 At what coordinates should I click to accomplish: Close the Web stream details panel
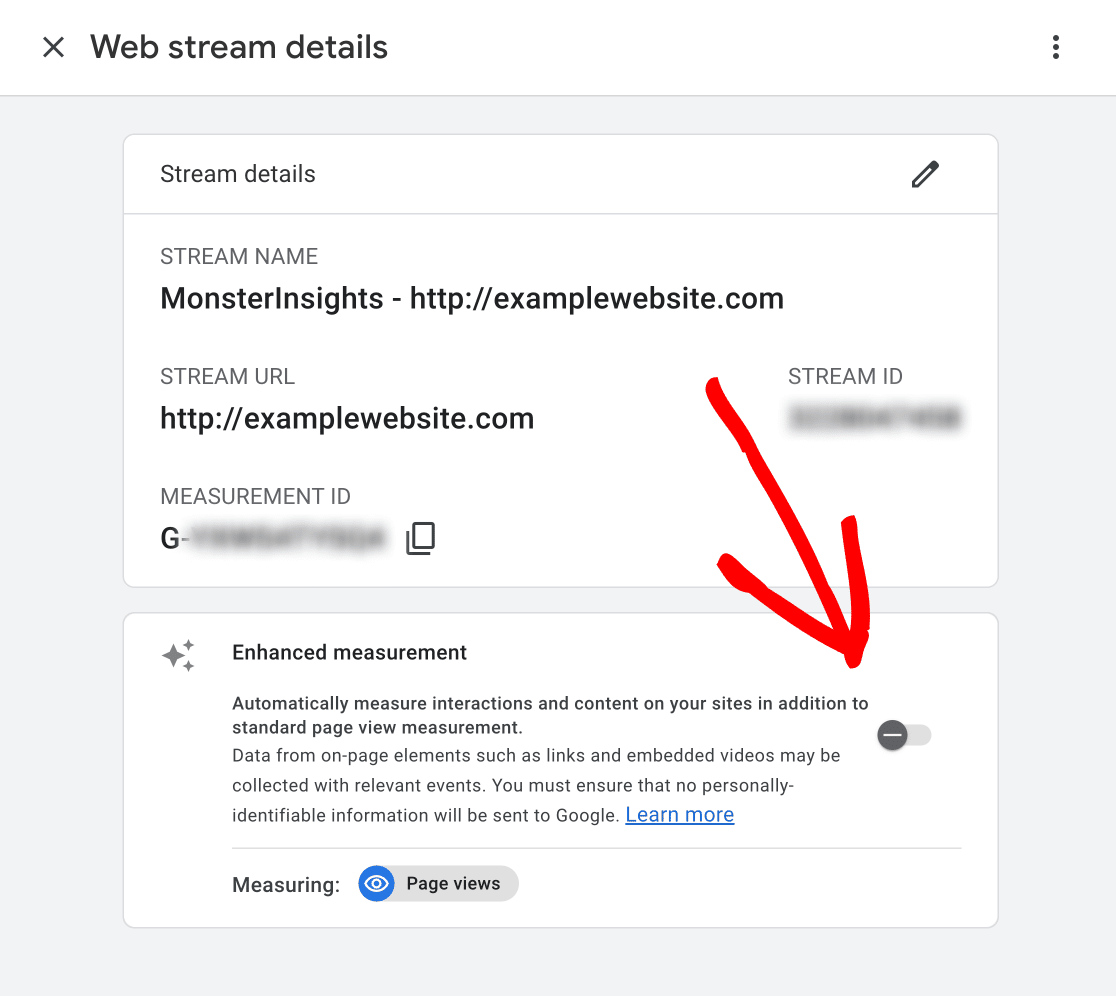pyautogui.click(x=53, y=47)
